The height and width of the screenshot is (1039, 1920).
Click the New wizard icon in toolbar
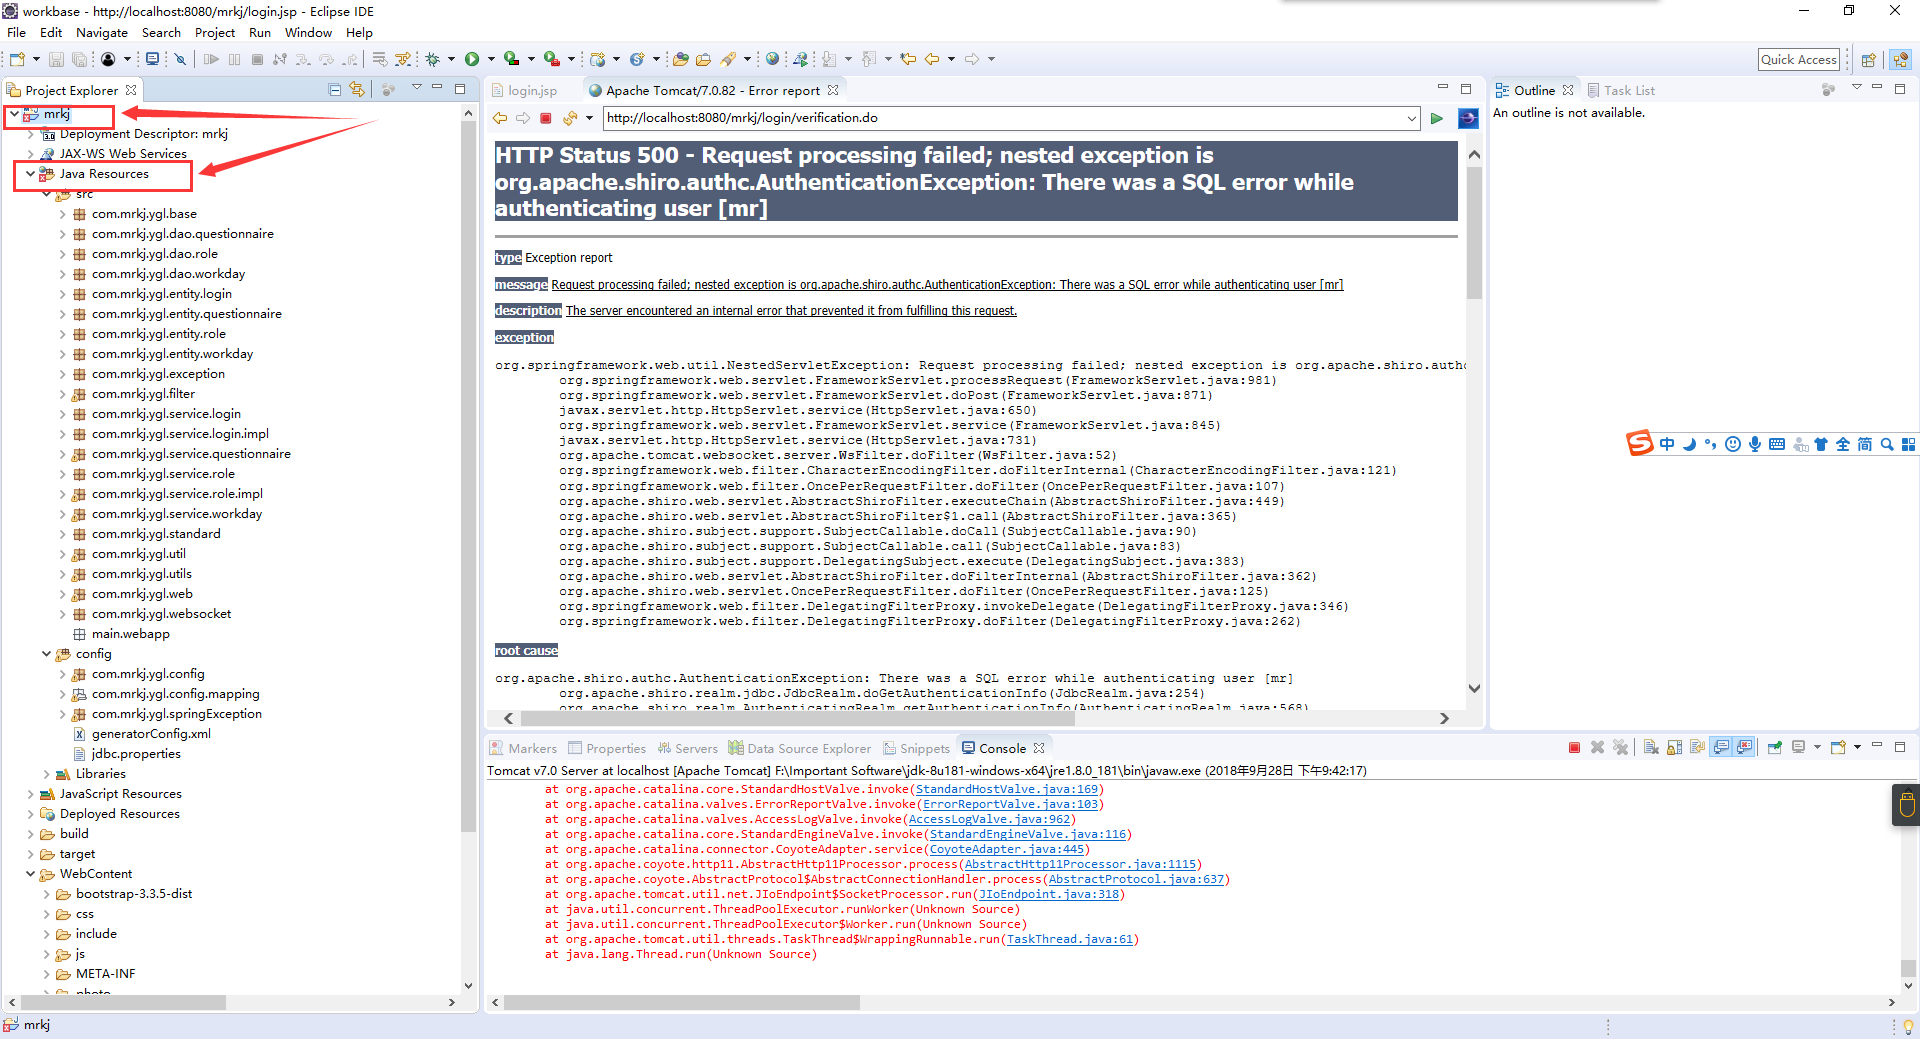pos(18,59)
